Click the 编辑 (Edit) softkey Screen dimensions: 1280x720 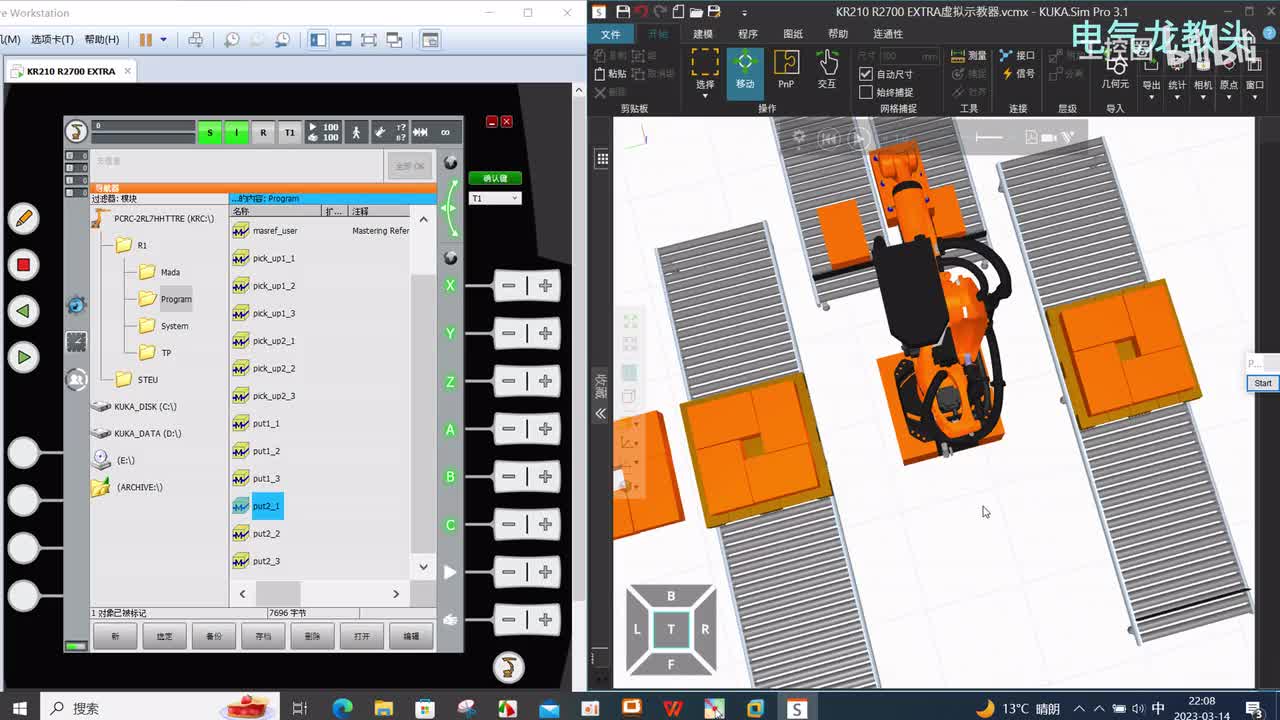(x=411, y=636)
